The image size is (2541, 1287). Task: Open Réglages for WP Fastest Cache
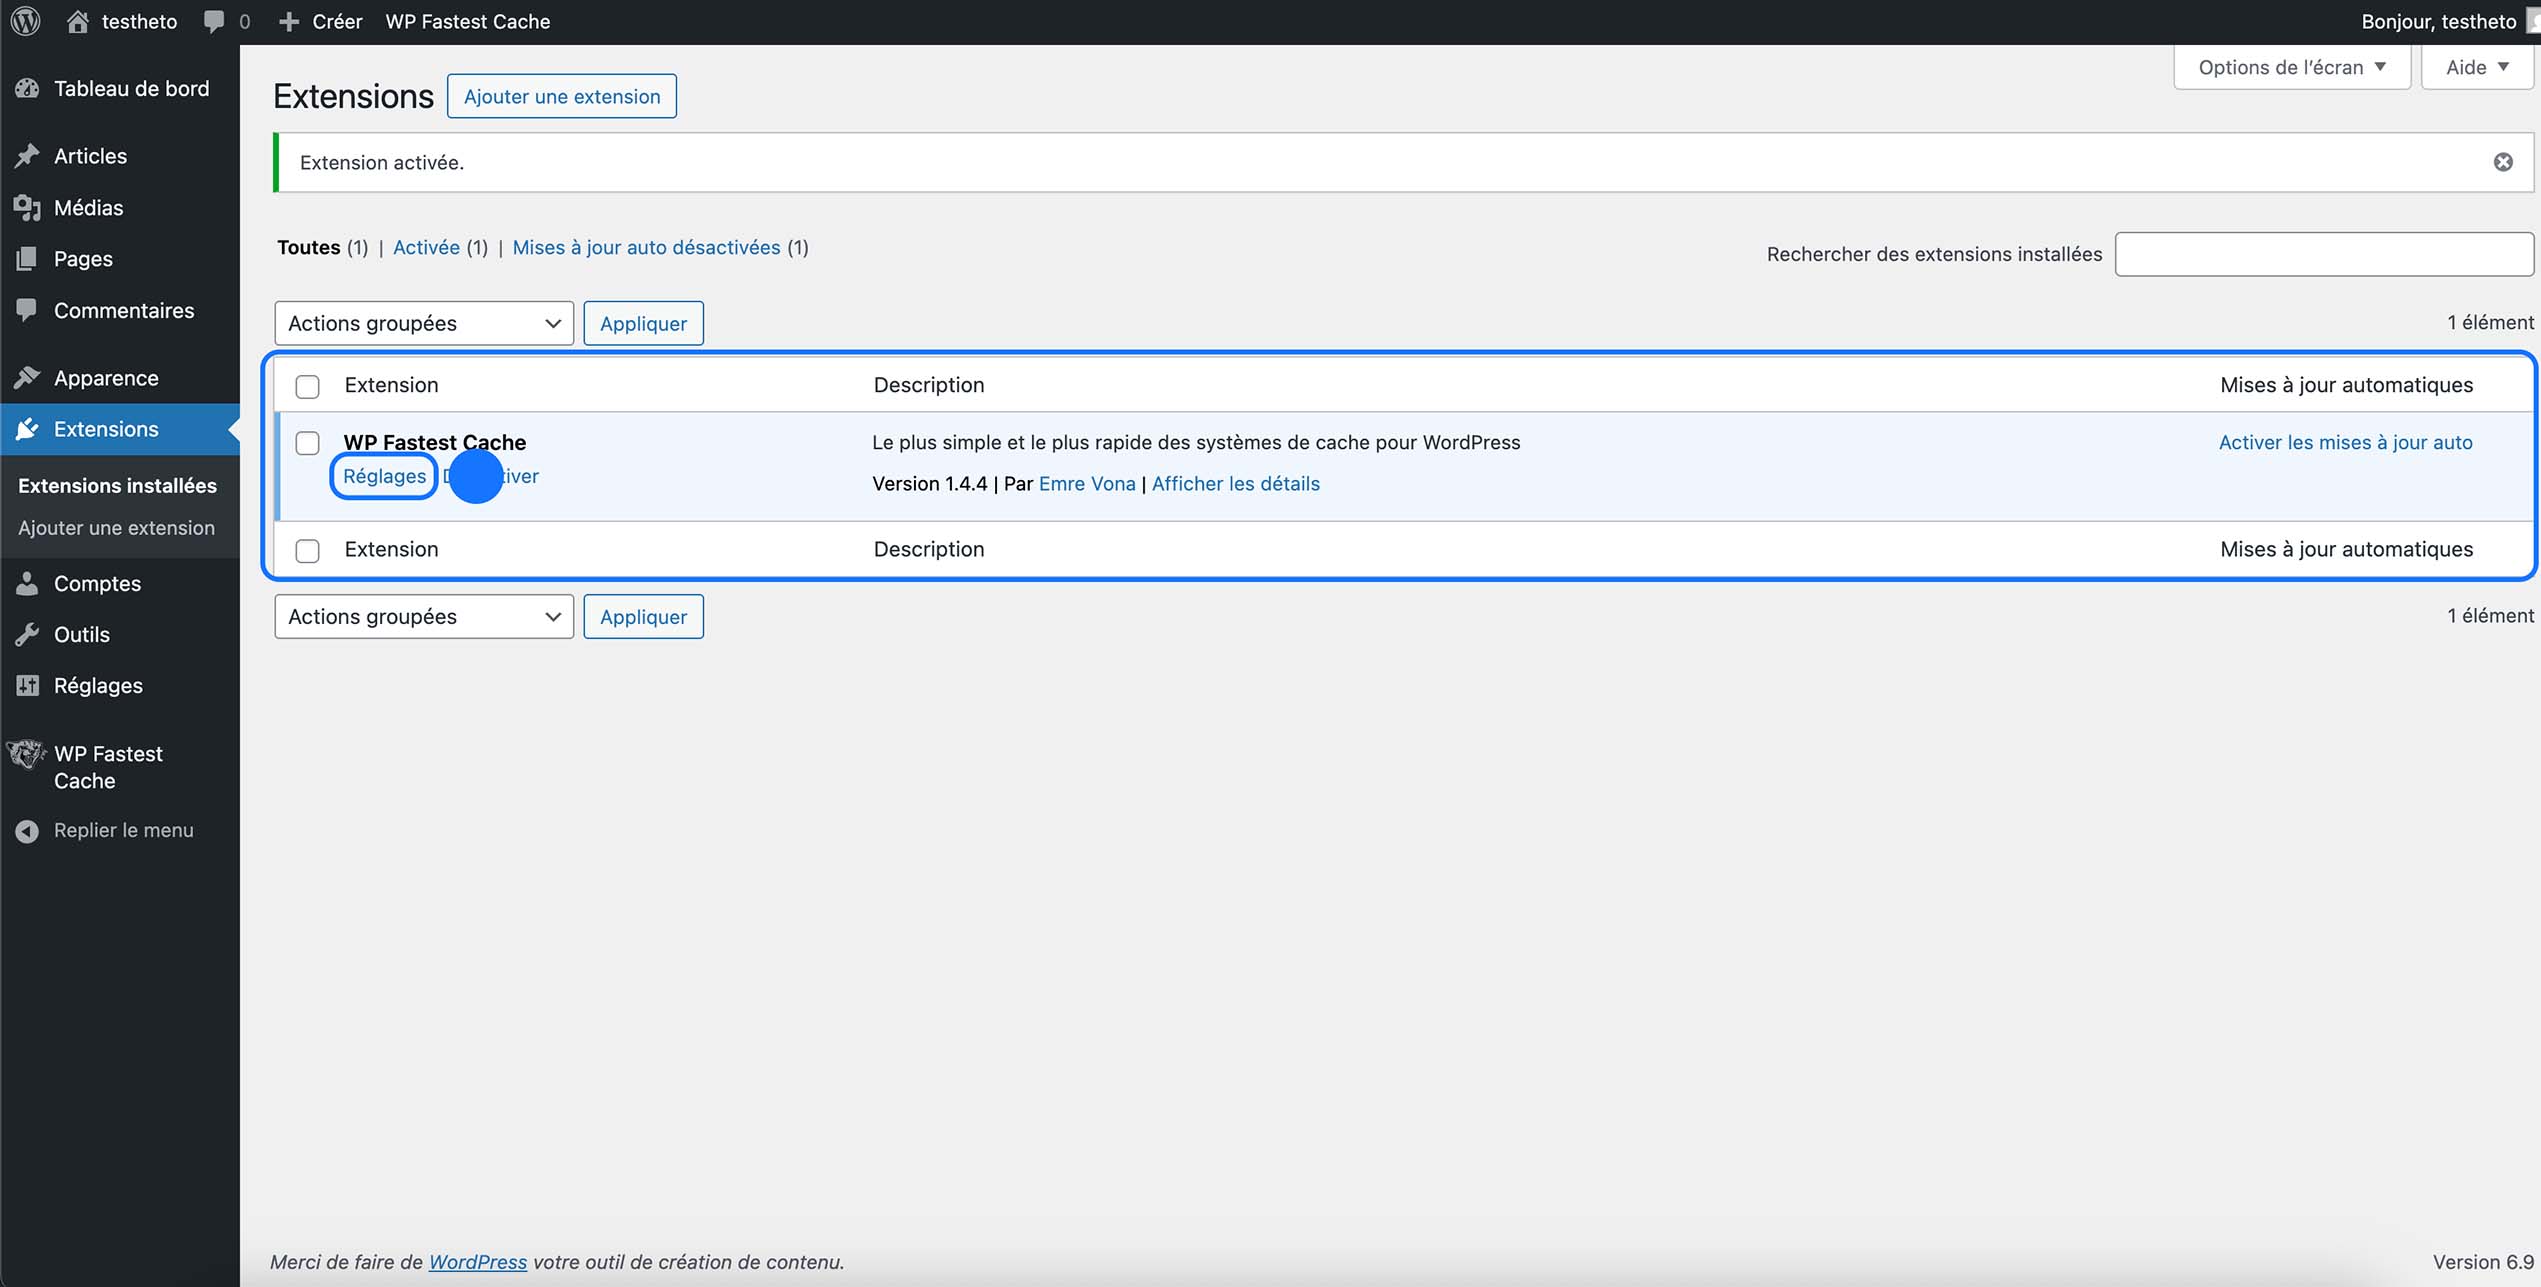click(x=383, y=476)
